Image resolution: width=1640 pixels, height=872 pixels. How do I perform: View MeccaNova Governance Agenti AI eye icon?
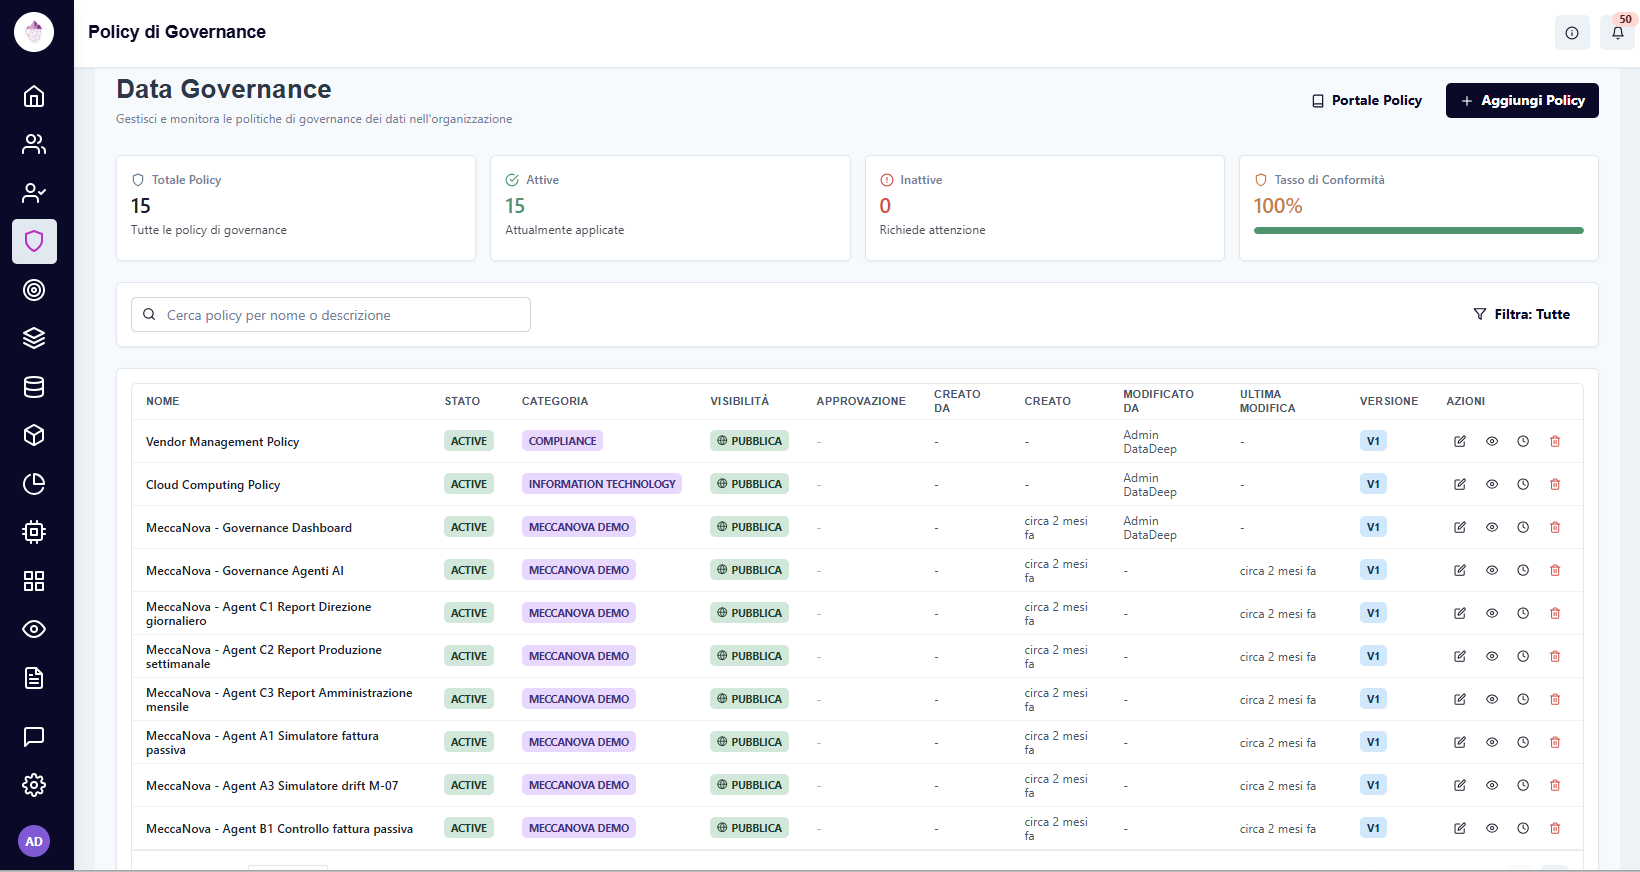pyautogui.click(x=1492, y=570)
